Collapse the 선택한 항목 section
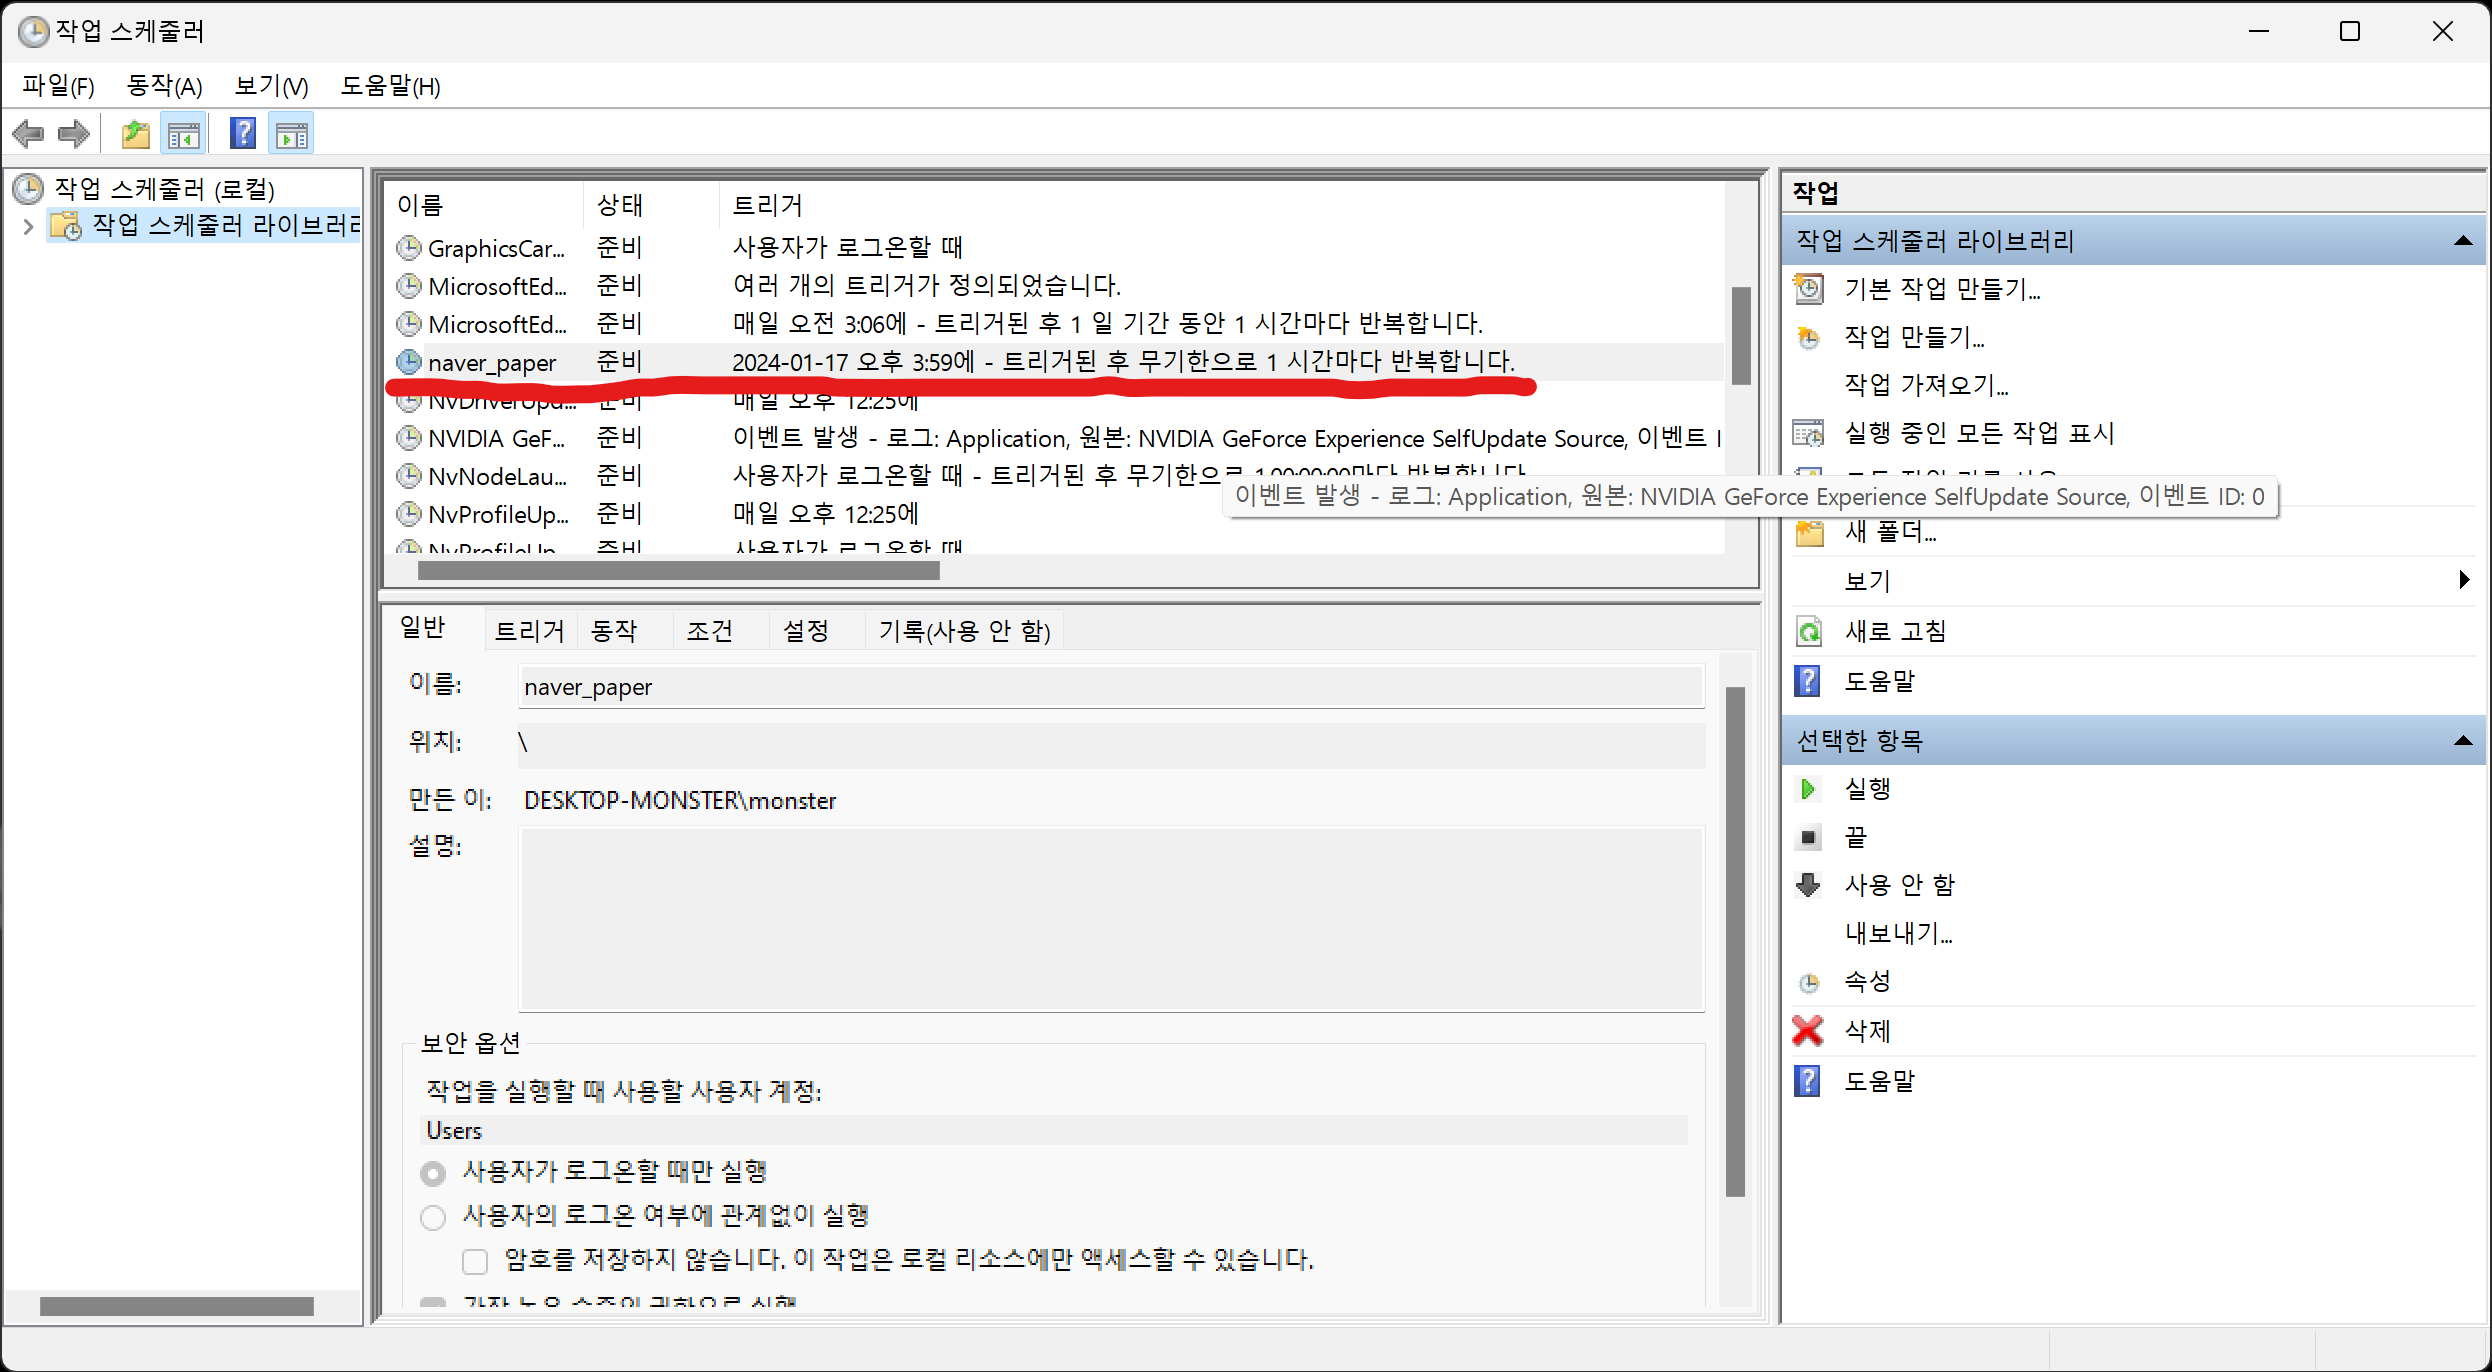 [x=2463, y=741]
